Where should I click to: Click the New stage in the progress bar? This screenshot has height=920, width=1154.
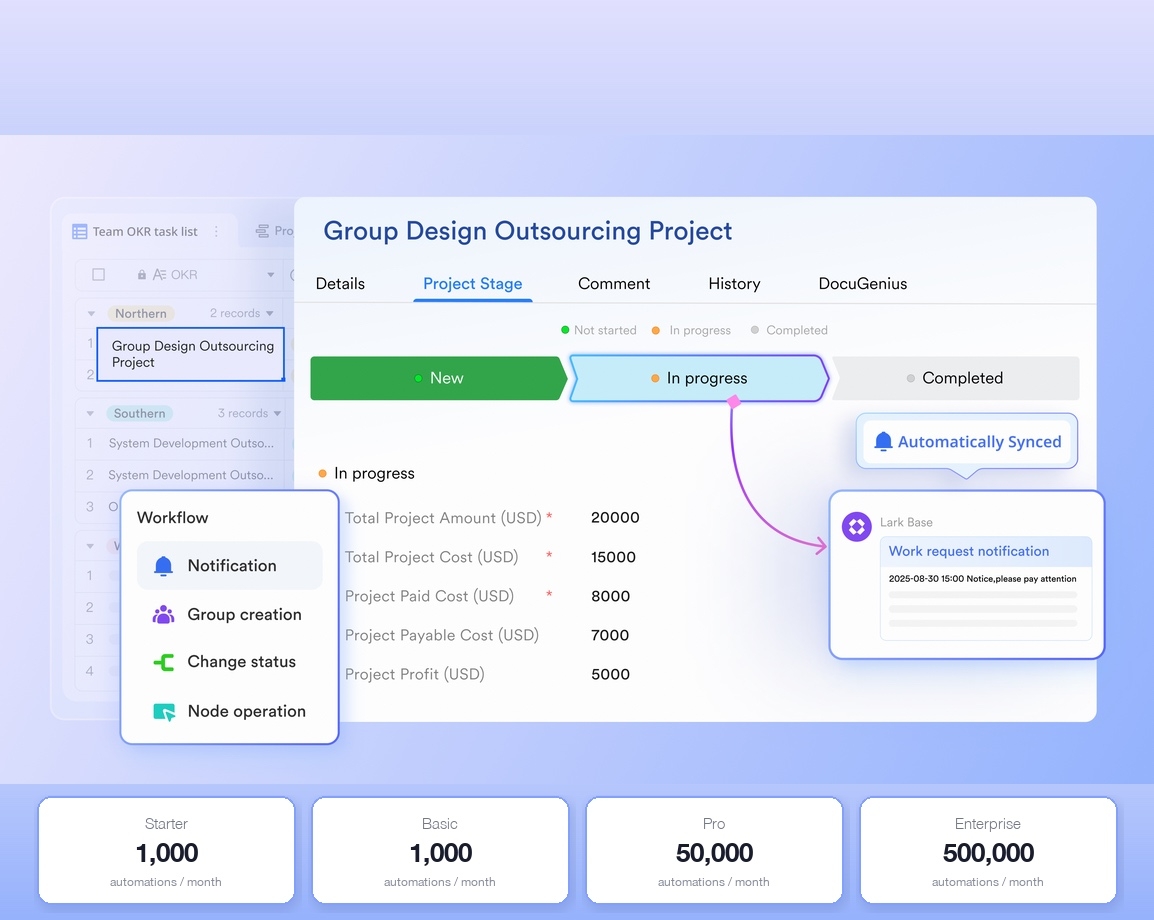[x=439, y=378]
